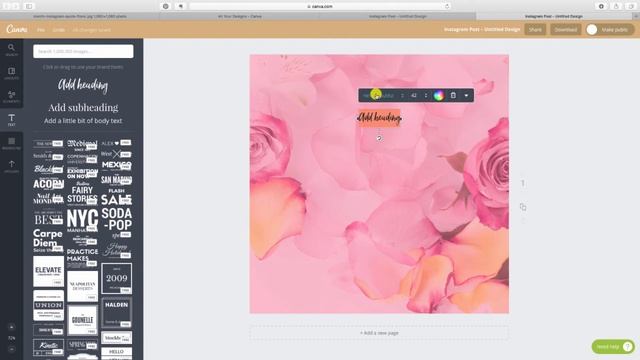640x360 pixels.
Task: Open the Search tab in Canva sidebar
Action: coord(11,50)
